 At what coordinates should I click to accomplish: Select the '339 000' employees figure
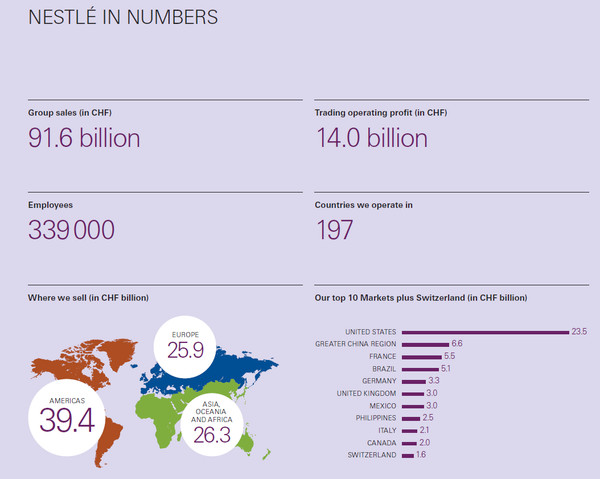point(72,230)
